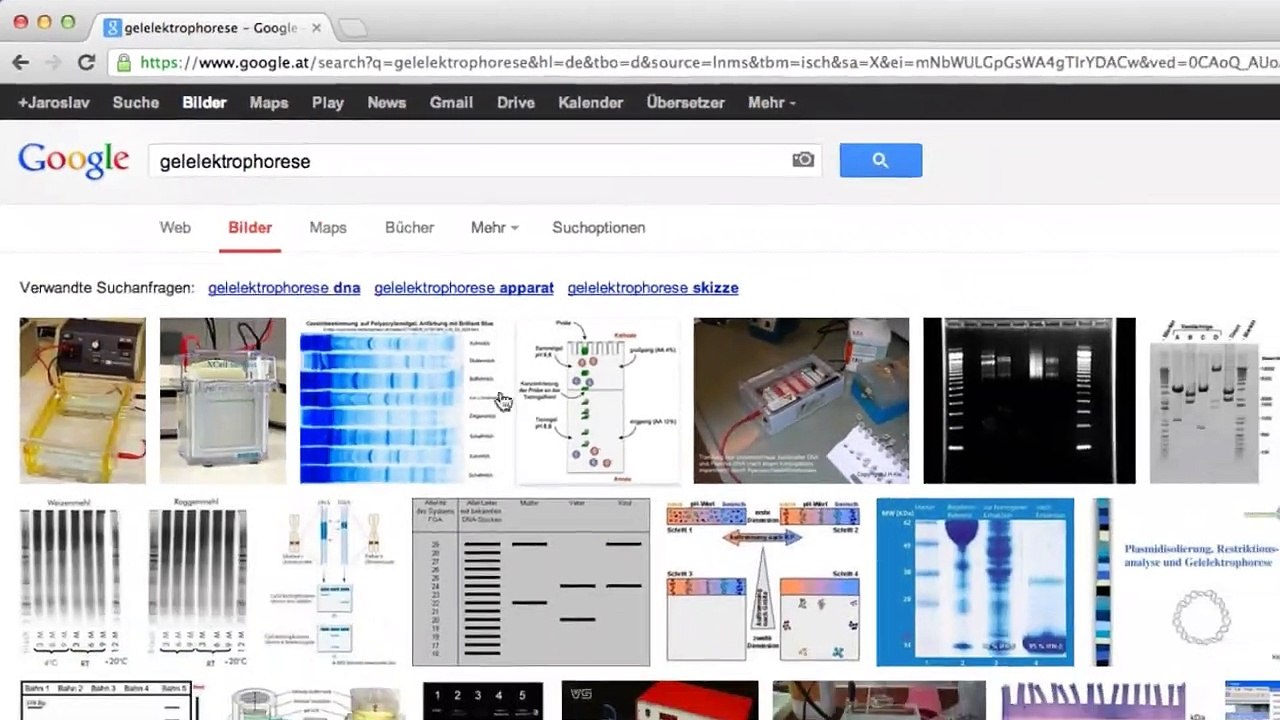Click the browser forward arrow
This screenshot has height=720, width=1280.
tap(53, 63)
